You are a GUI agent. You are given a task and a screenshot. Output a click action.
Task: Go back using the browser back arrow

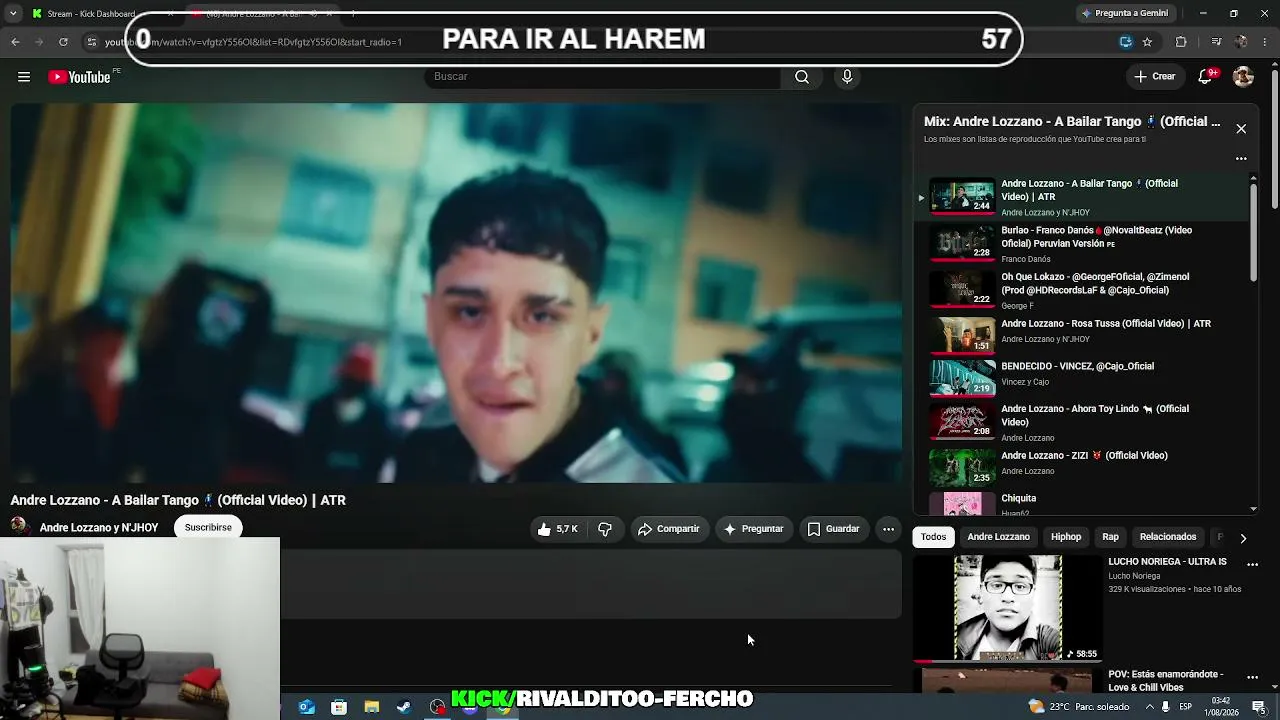[x=15, y=42]
